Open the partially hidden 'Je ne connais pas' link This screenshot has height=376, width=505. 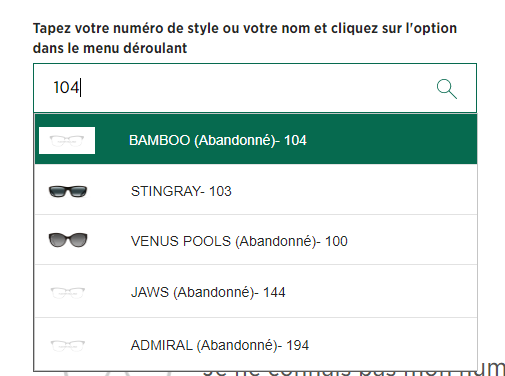coord(353,371)
